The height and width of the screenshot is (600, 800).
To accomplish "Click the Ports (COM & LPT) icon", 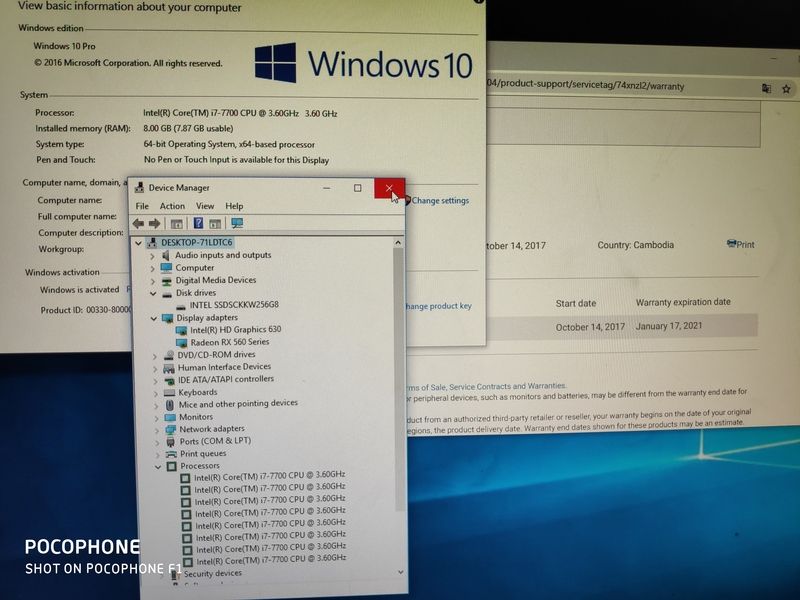I will coord(171,442).
